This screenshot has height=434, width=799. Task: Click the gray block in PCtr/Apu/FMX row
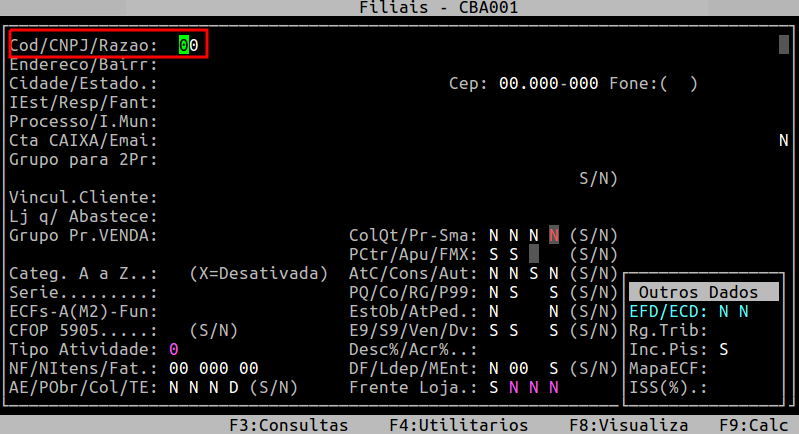(x=534, y=254)
